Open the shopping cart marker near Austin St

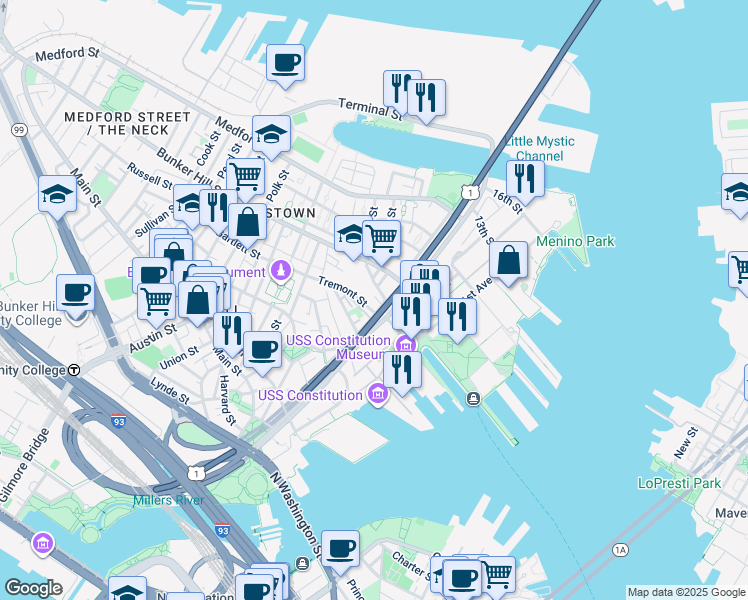tap(156, 300)
